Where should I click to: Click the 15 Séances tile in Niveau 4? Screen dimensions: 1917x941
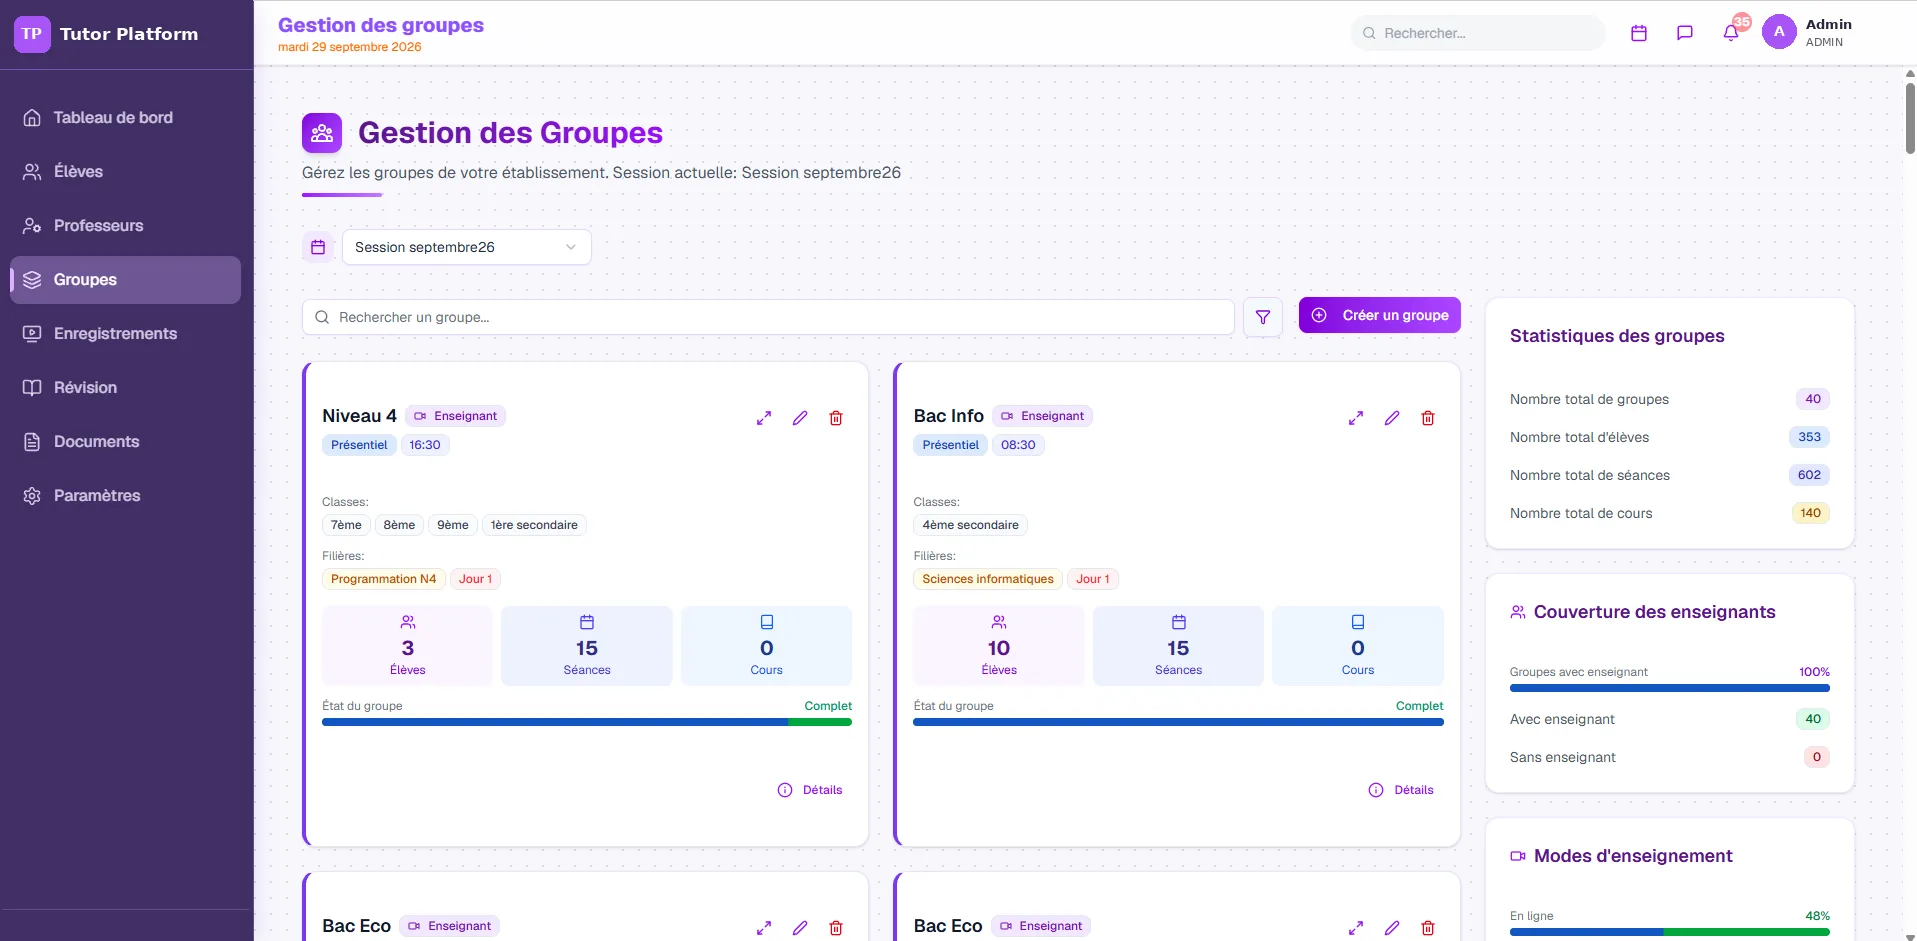(x=587, y=646)
